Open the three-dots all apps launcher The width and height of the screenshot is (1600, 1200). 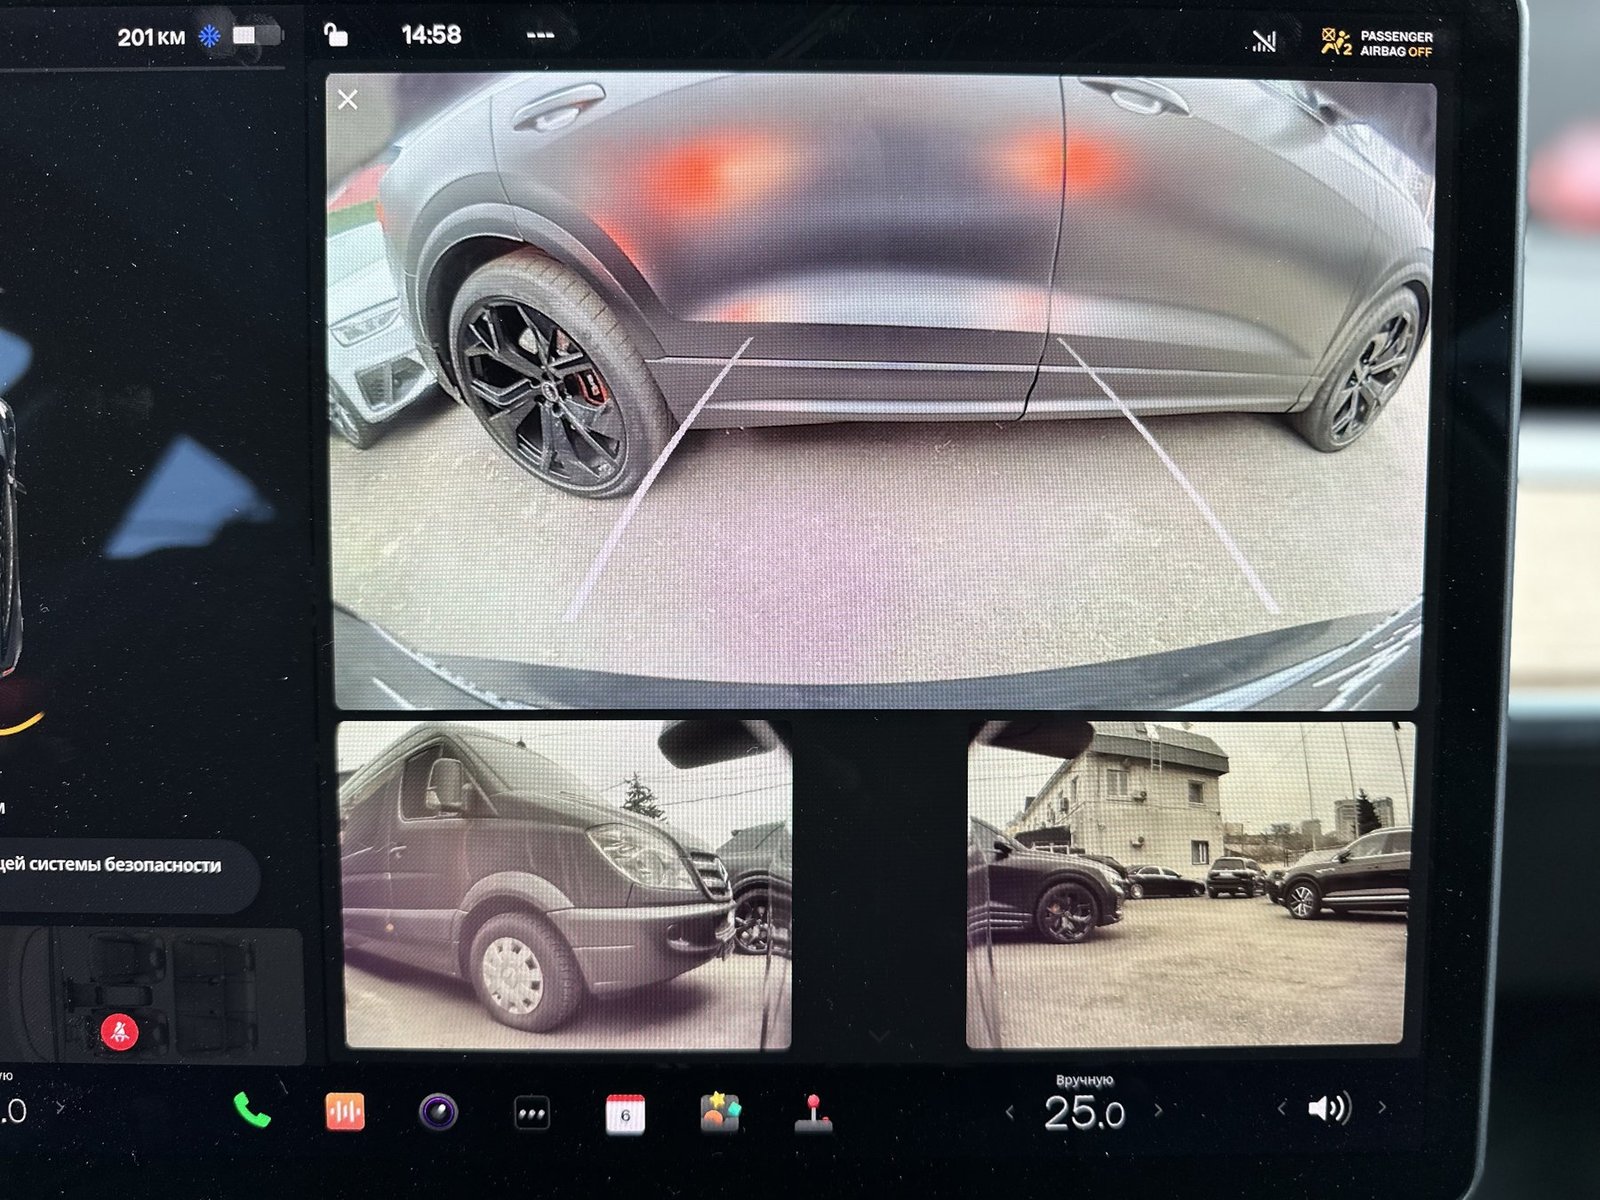coord(531,1113)
